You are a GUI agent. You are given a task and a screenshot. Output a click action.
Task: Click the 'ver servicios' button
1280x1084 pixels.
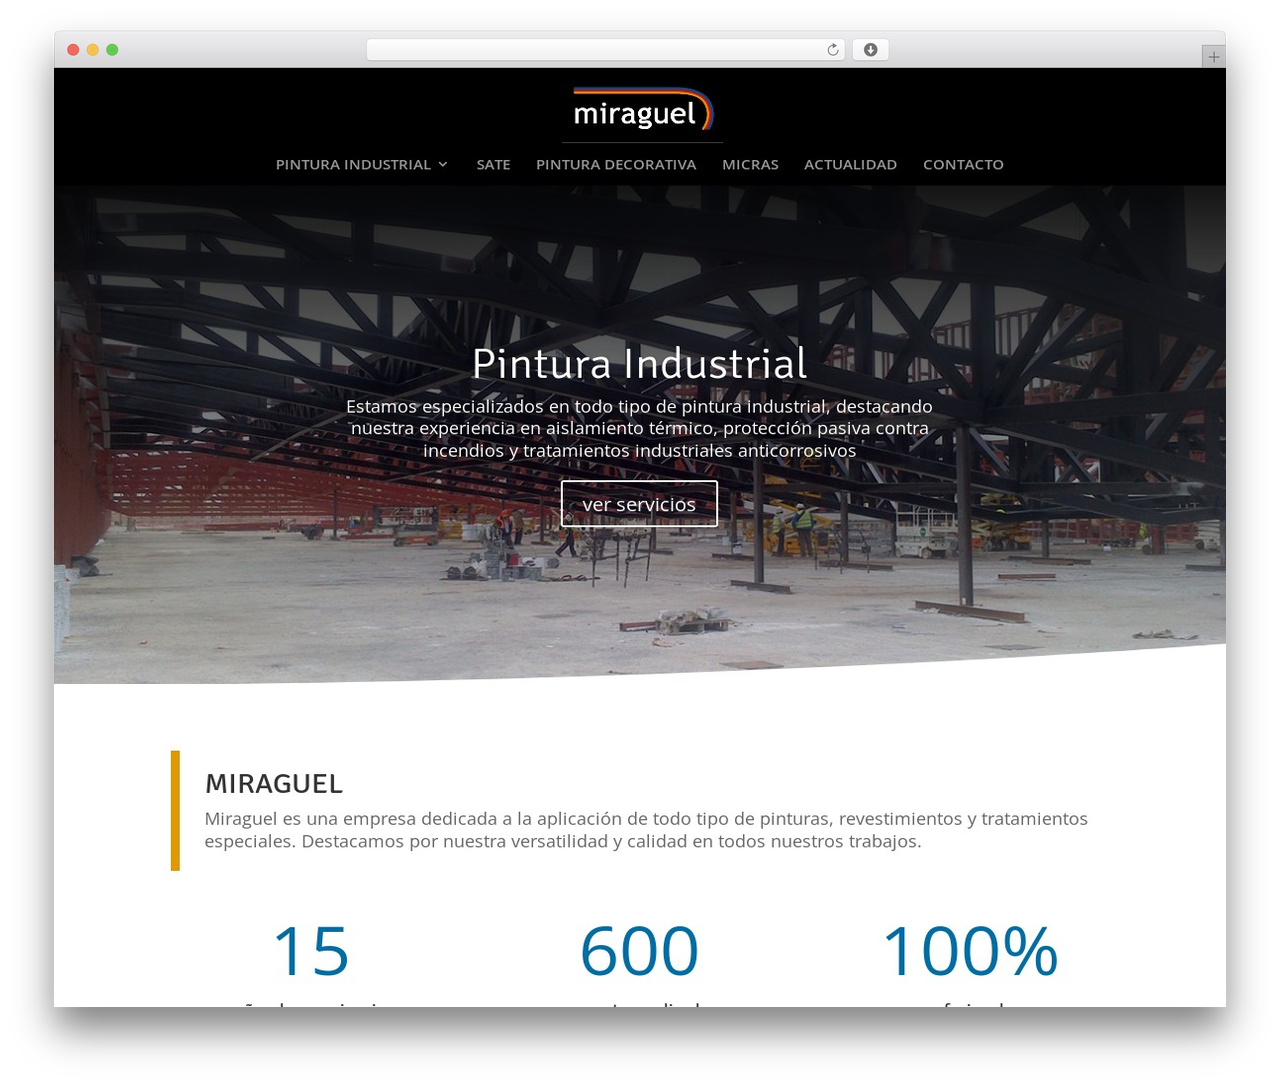(639, 504)
